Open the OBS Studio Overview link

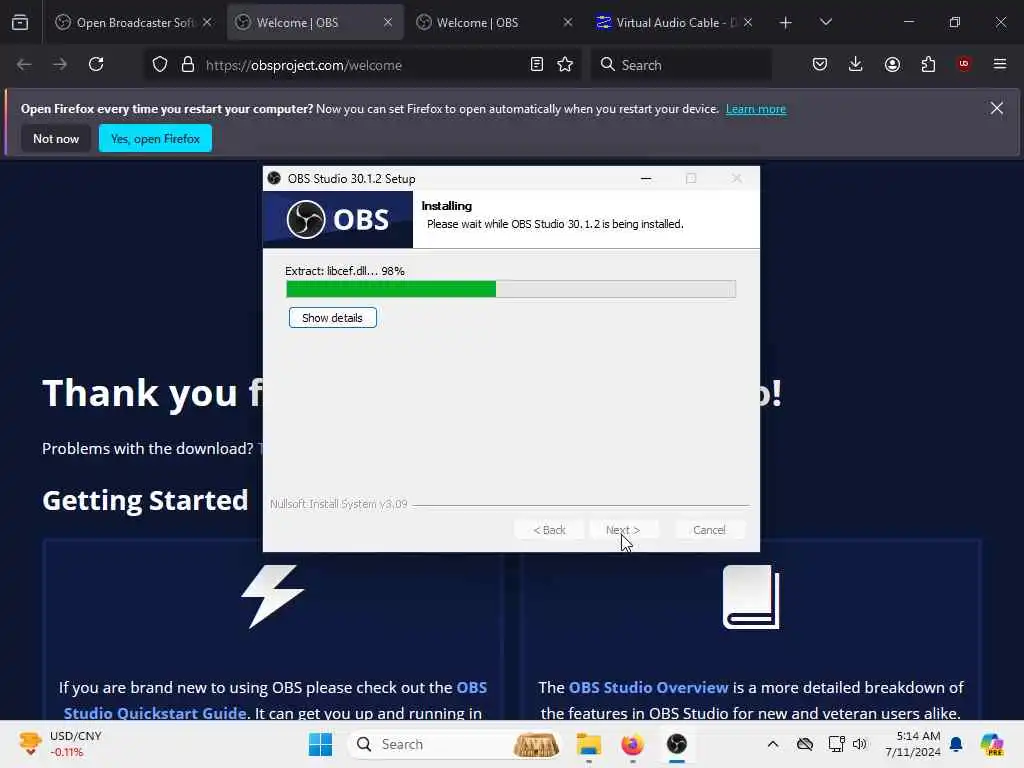point(648,688)
